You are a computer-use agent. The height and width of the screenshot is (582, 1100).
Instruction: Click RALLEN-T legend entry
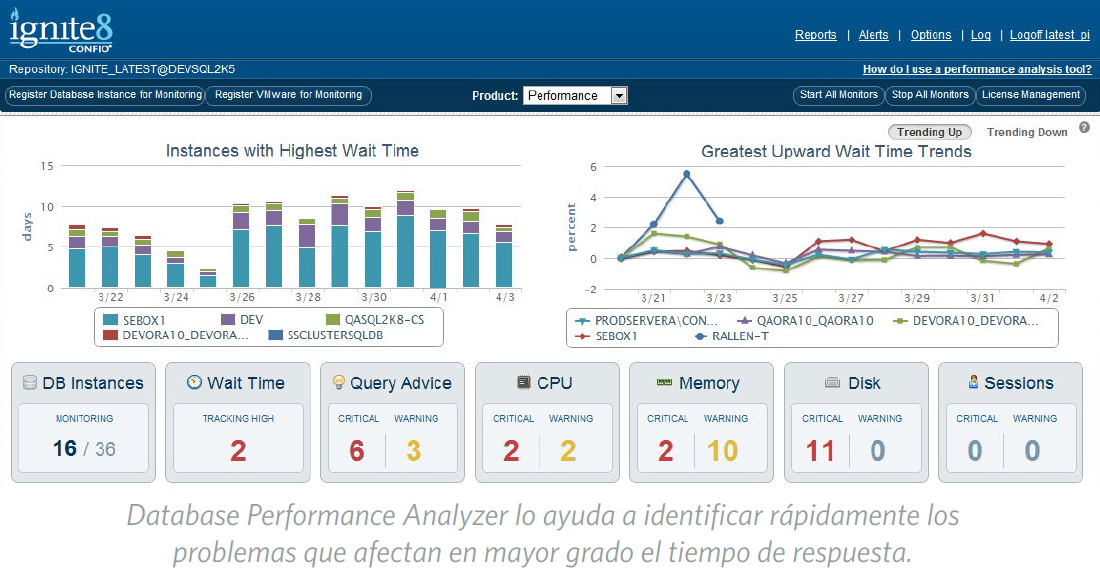click(732, 336)
